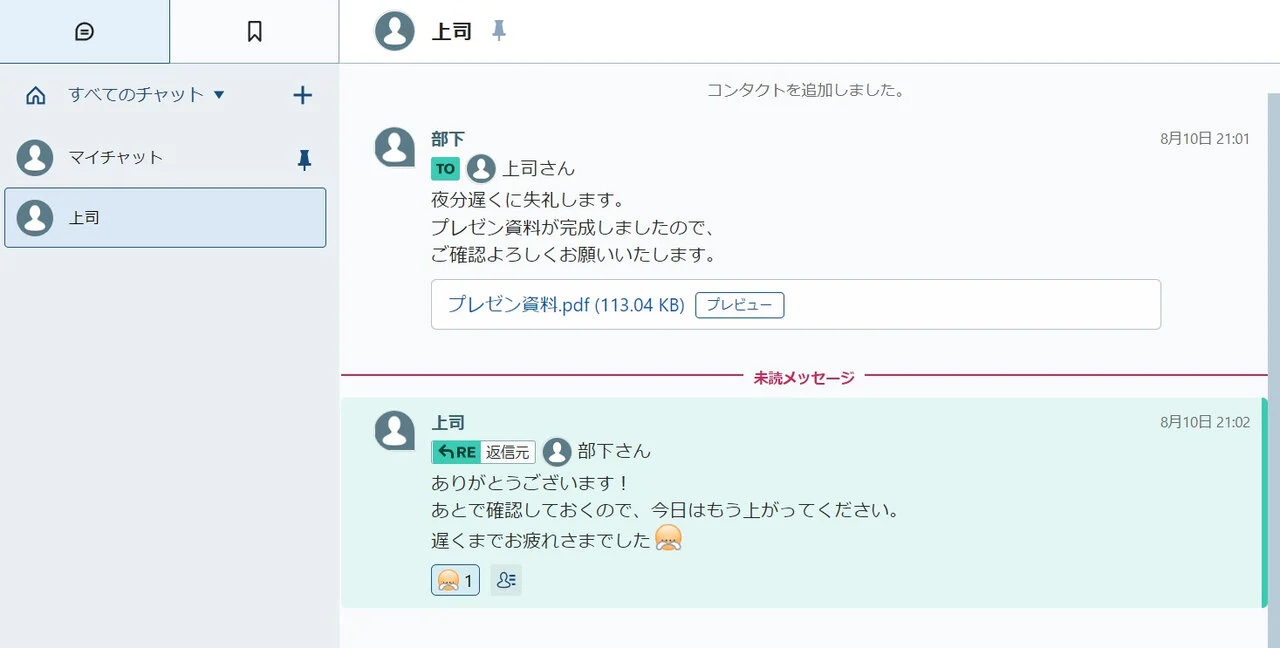Open プレゼン資料.pdf file link
Screen dimensions: 1280x648
coord(565,305)
